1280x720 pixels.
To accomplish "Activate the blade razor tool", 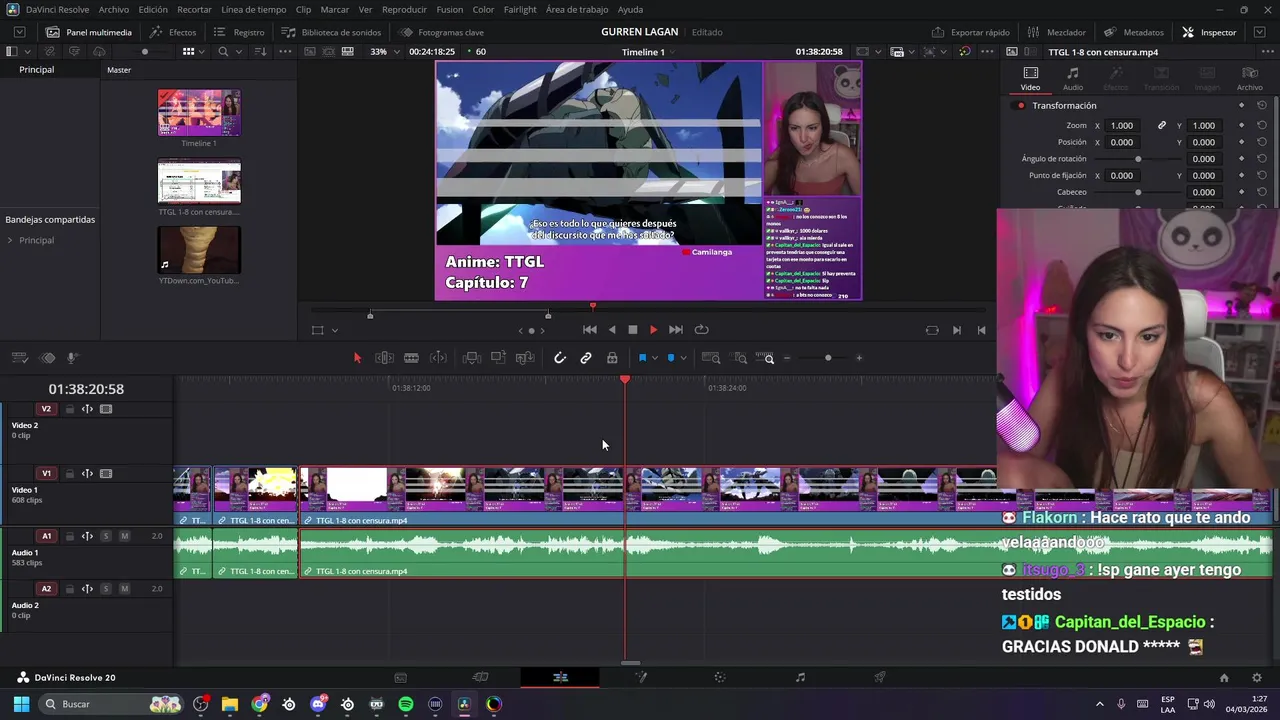I will point(411,358).
